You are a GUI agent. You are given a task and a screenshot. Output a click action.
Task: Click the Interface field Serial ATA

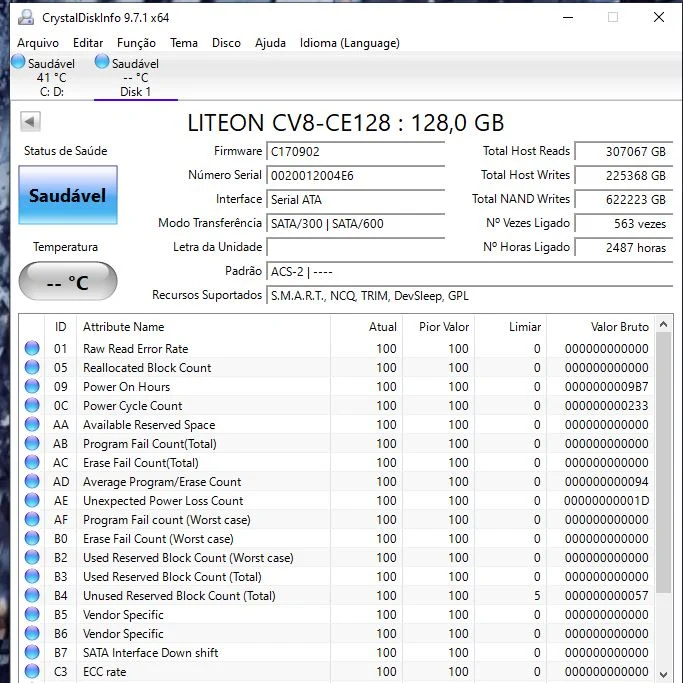click(x=355, y=199)
